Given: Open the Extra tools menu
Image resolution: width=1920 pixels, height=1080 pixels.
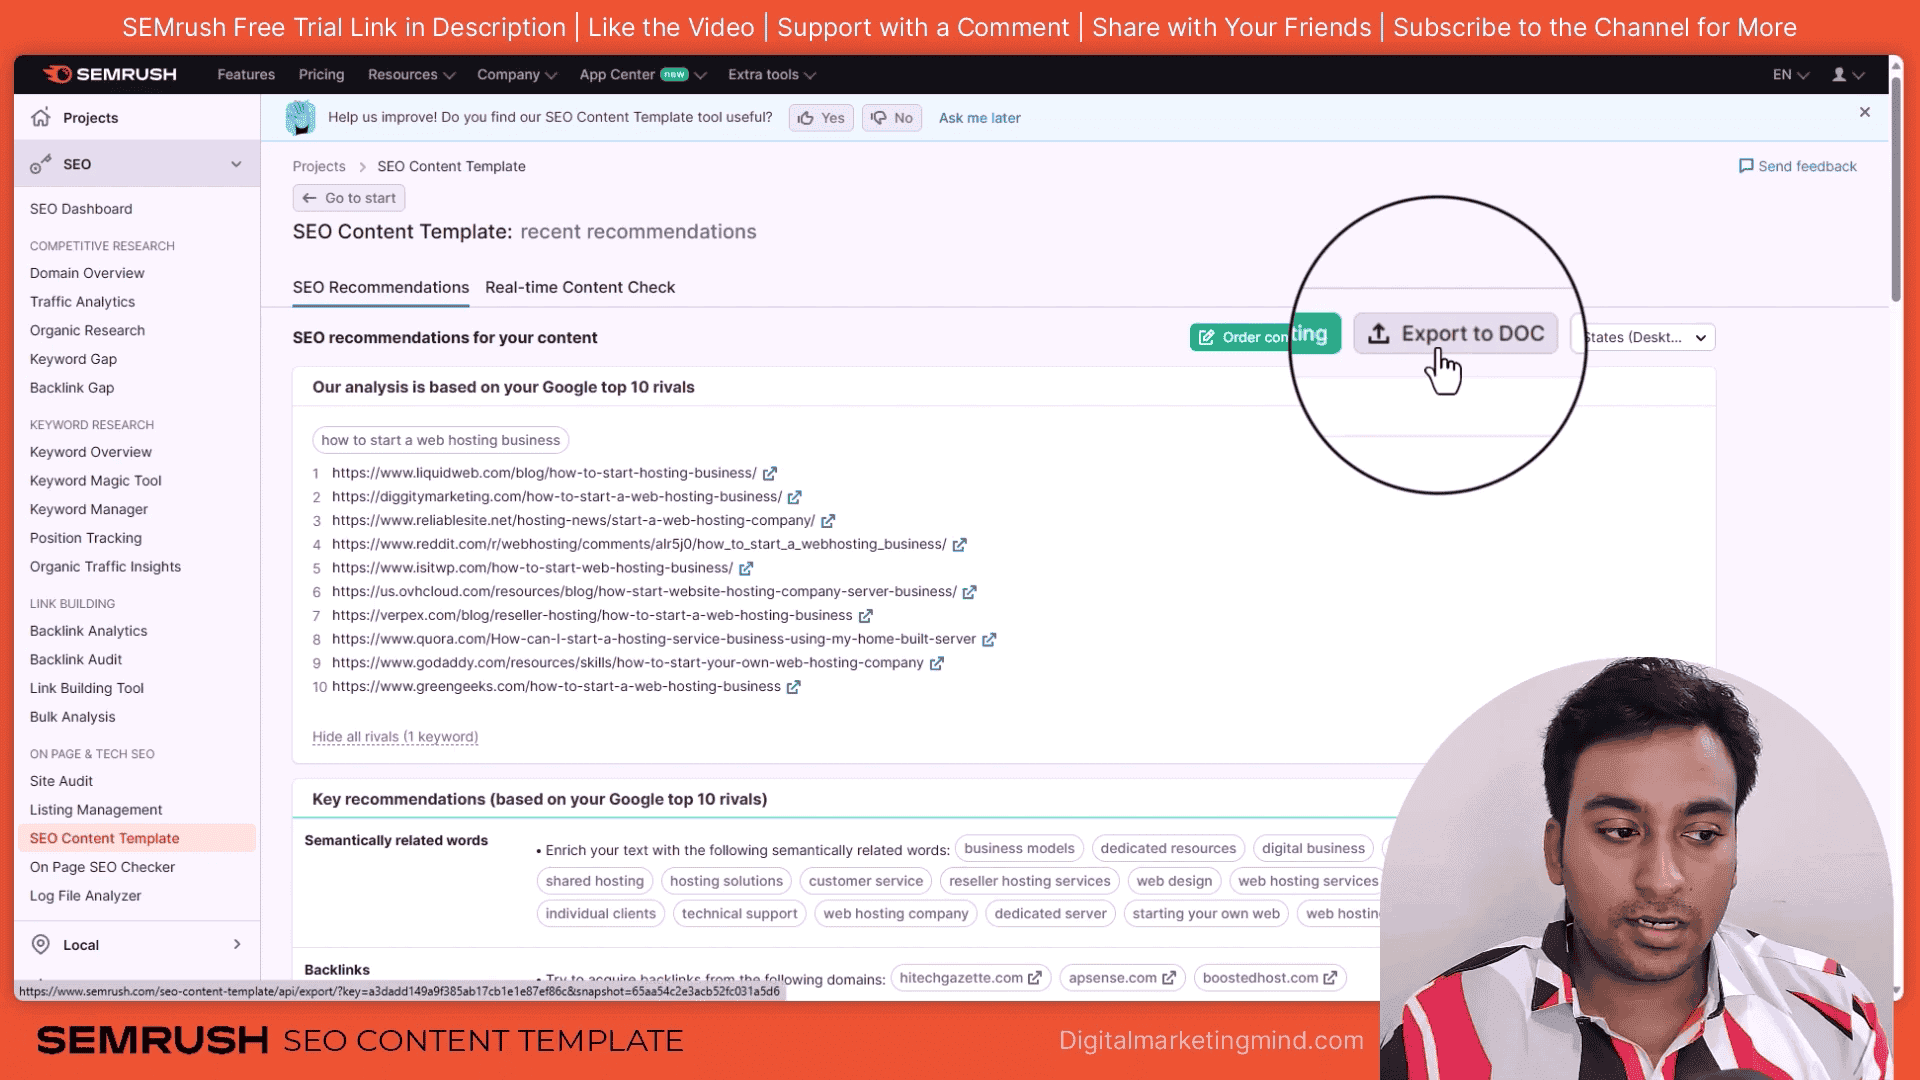Looking at the screenshot, I should 770,74.
